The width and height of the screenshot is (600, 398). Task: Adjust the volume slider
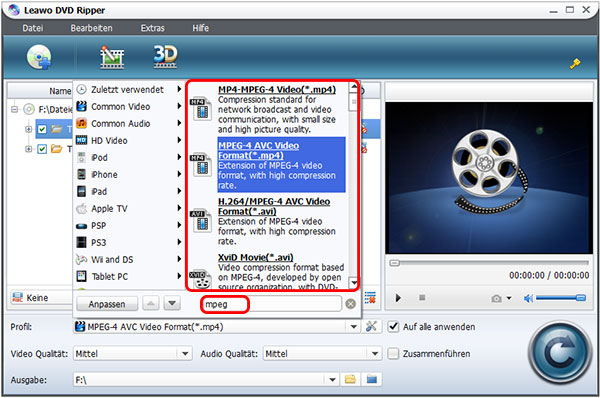click(x=561, y=298)
